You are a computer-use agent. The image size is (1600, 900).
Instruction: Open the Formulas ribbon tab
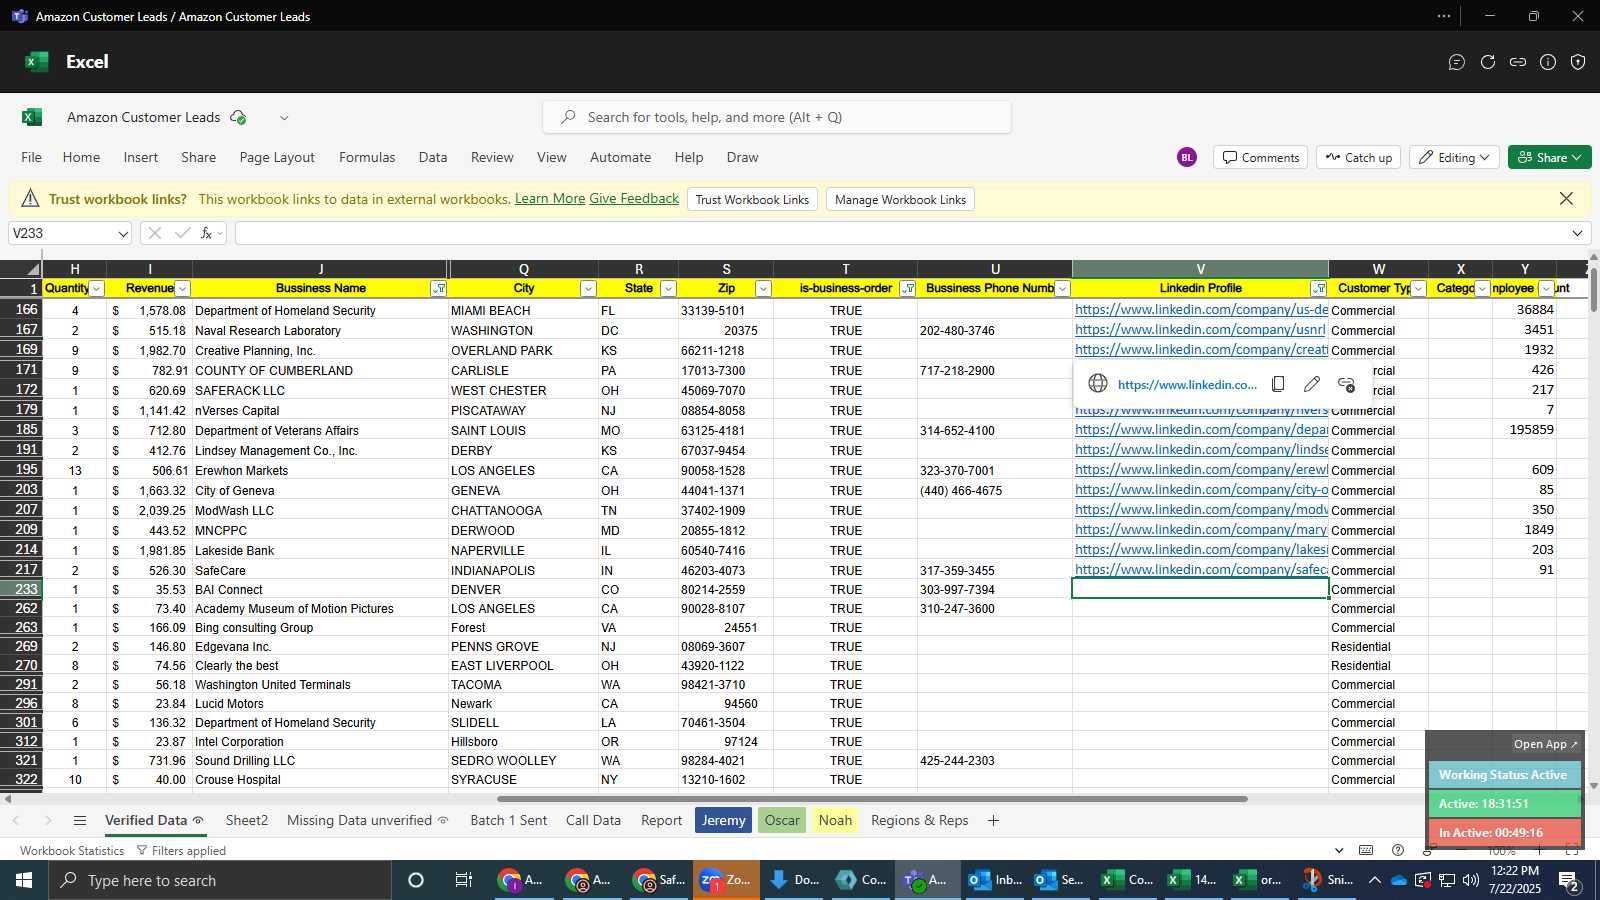click(x=367, y=157)
